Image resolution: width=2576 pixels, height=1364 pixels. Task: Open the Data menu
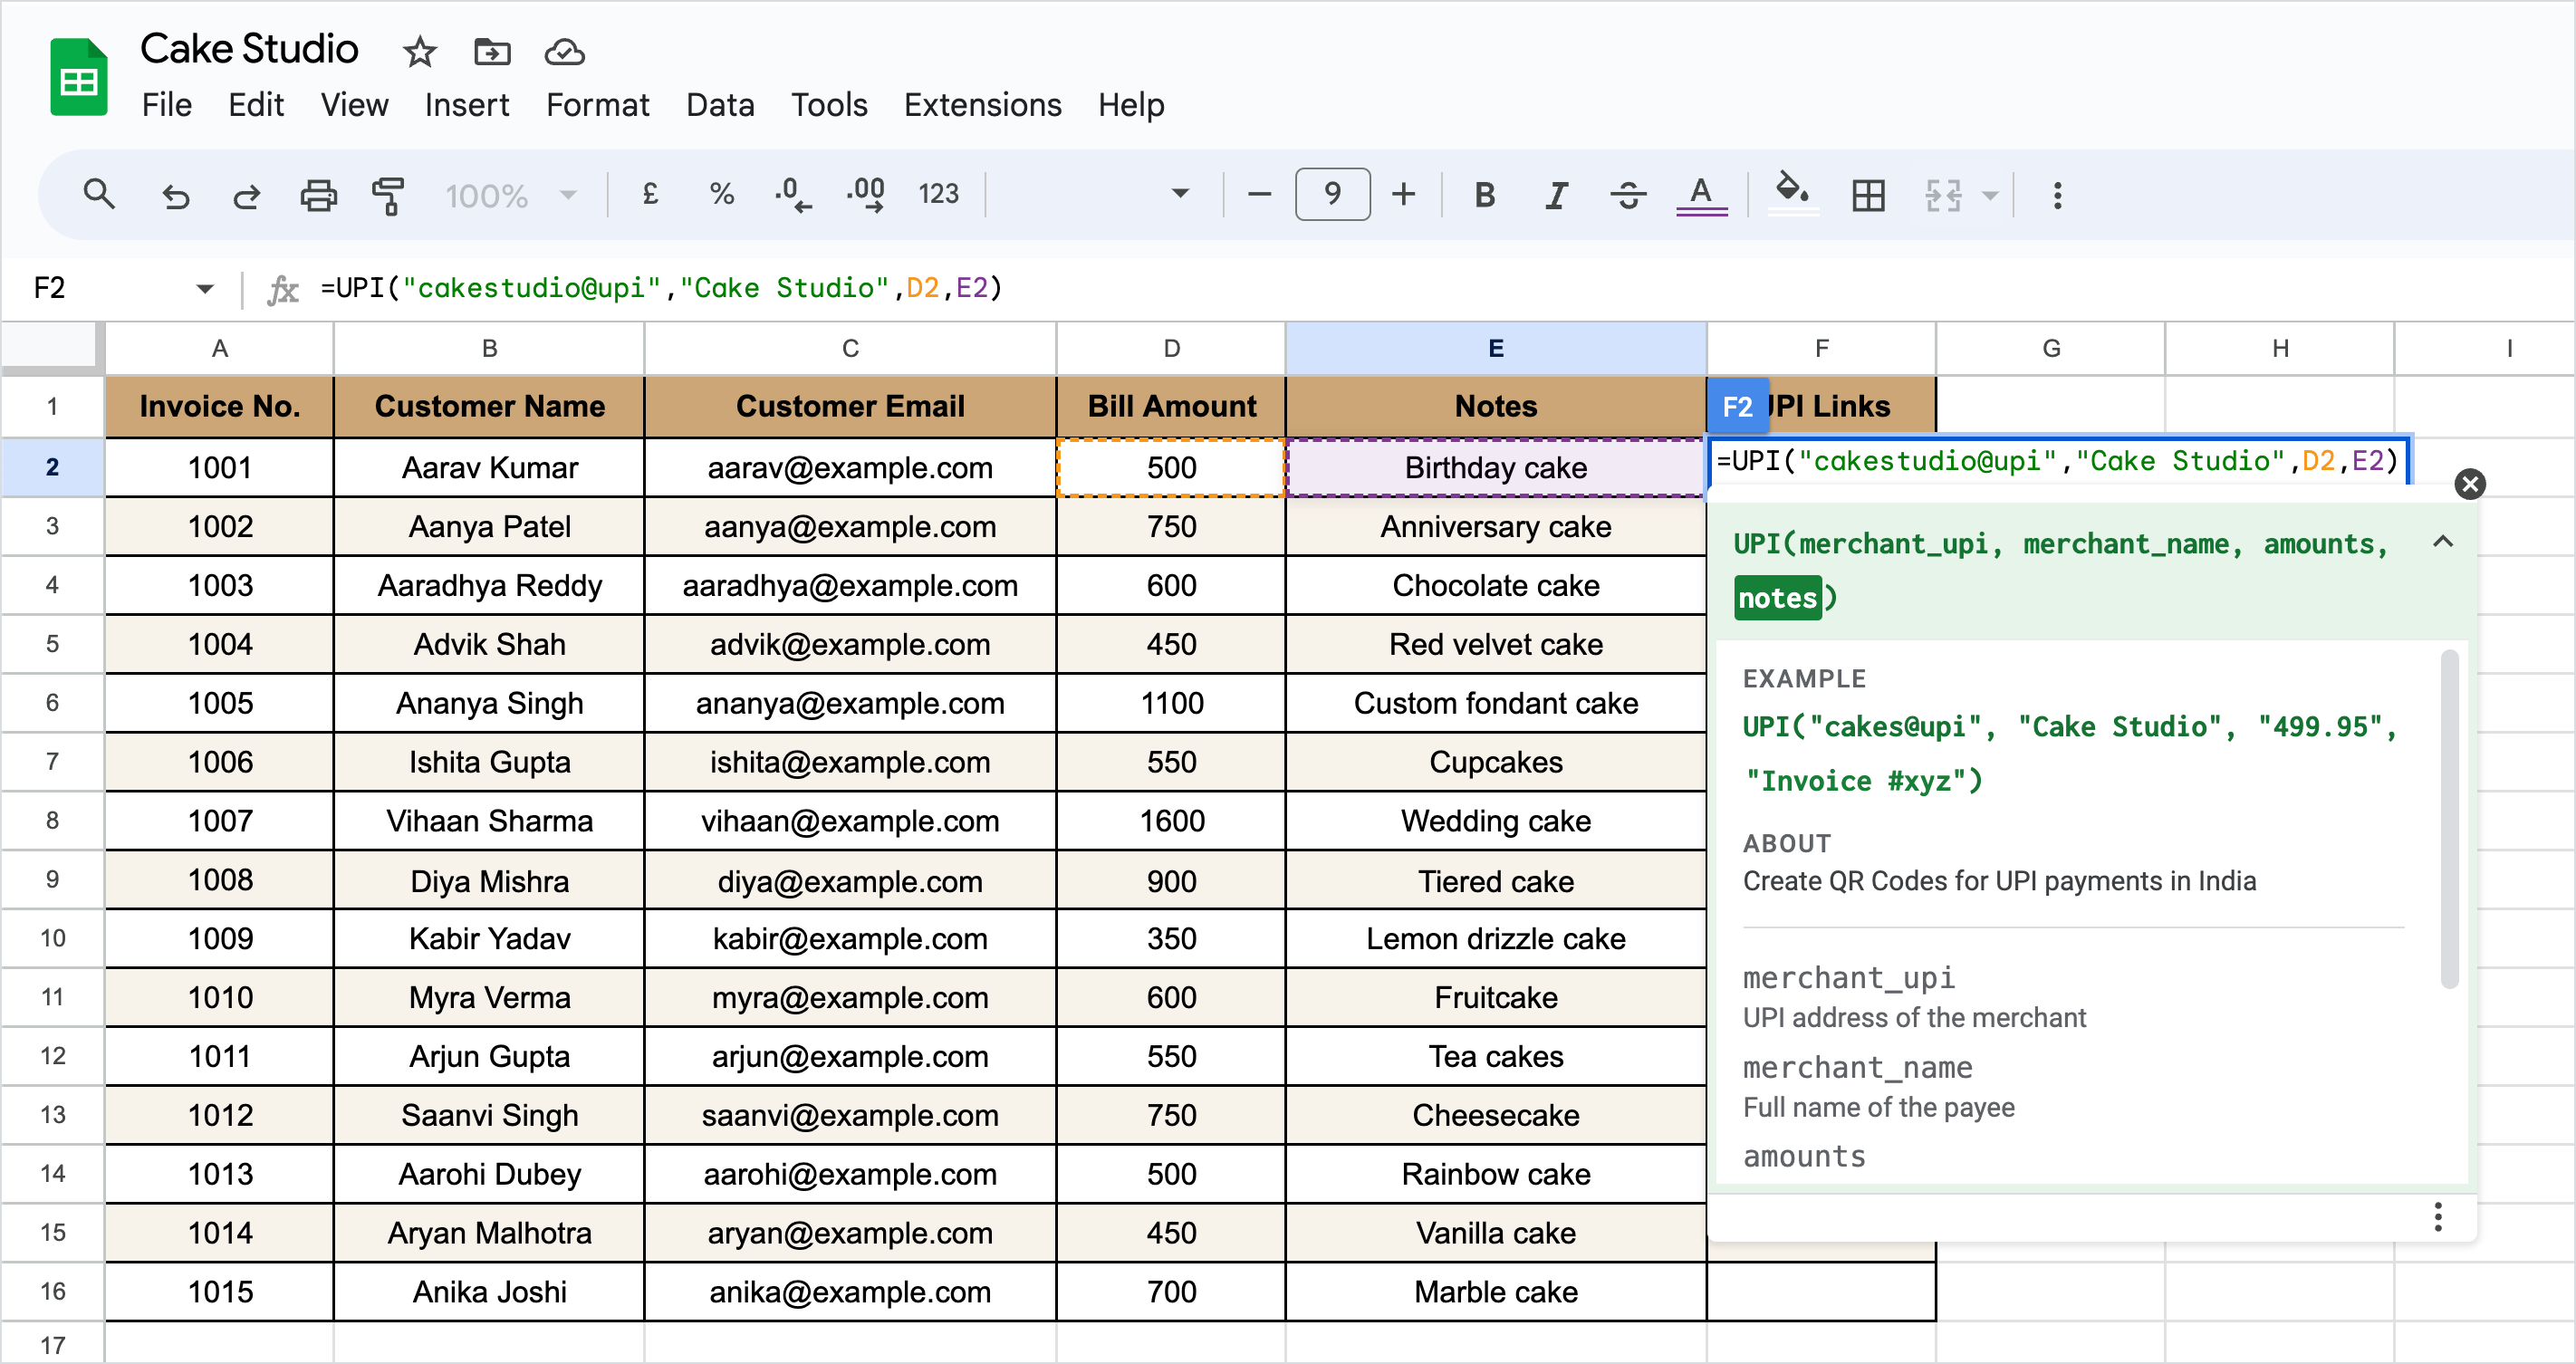pos(720,104)
